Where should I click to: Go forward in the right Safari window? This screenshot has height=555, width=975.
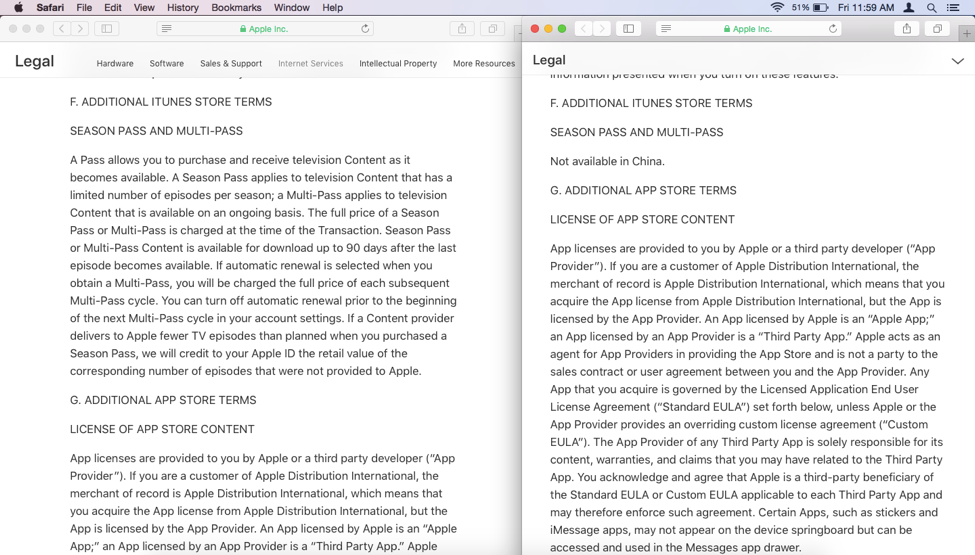point(602,29)
